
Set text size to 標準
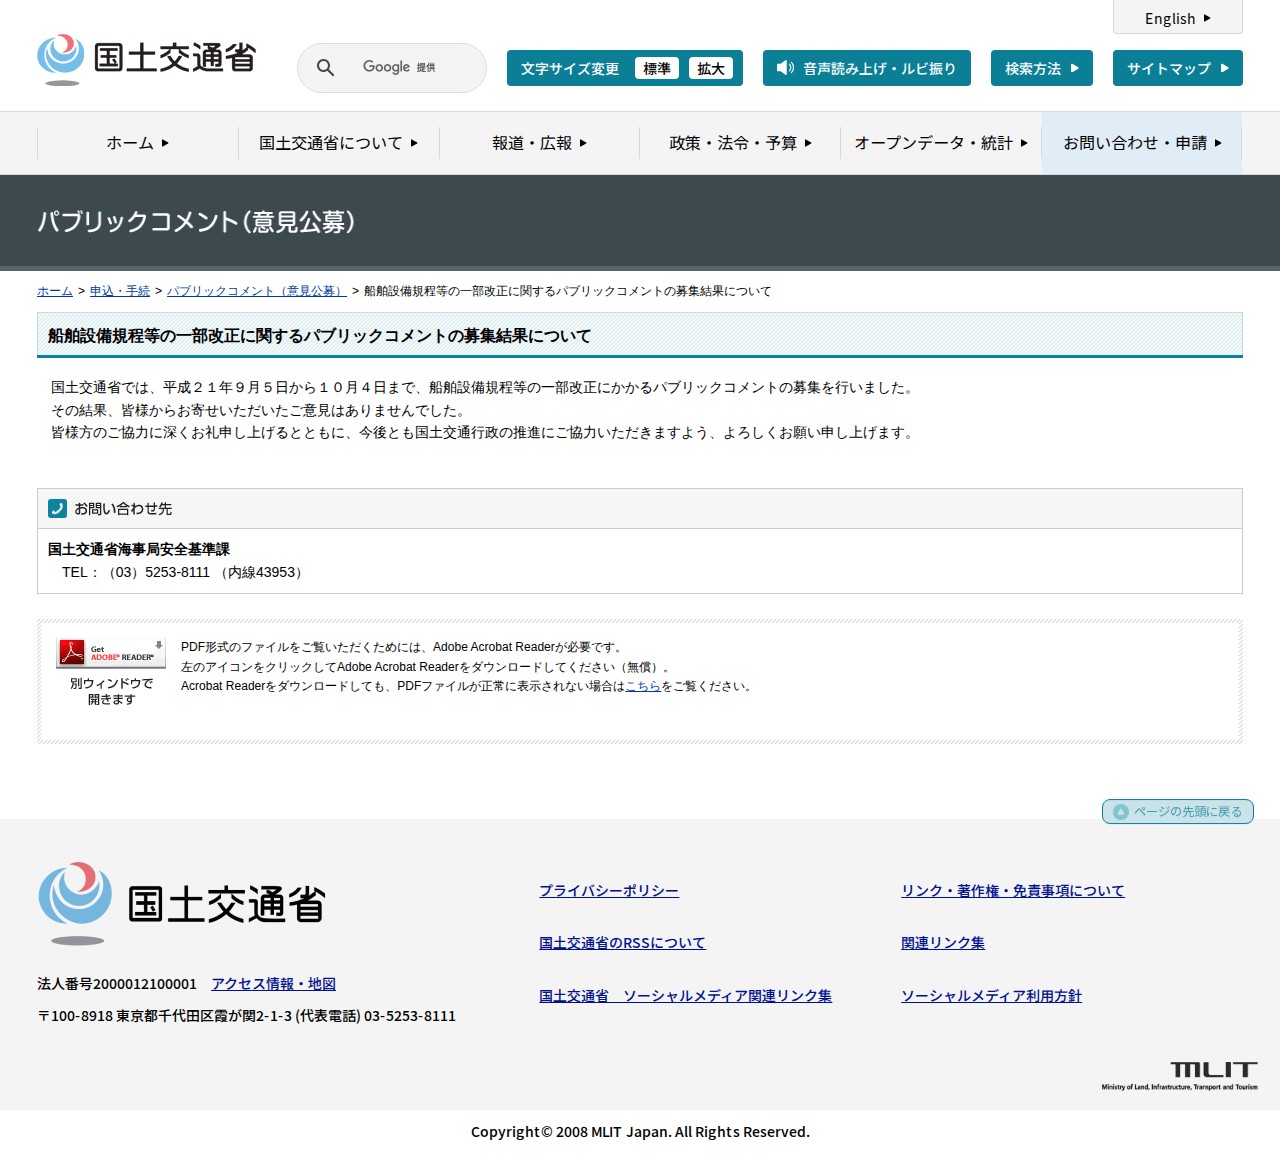pyautogui.click(x=656, y=69)
